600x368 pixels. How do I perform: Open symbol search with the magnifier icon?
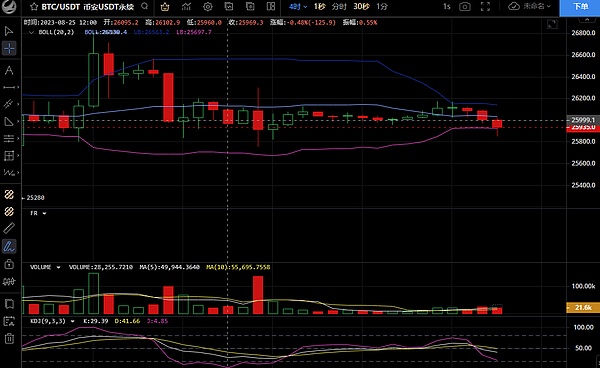click(144, 6)
